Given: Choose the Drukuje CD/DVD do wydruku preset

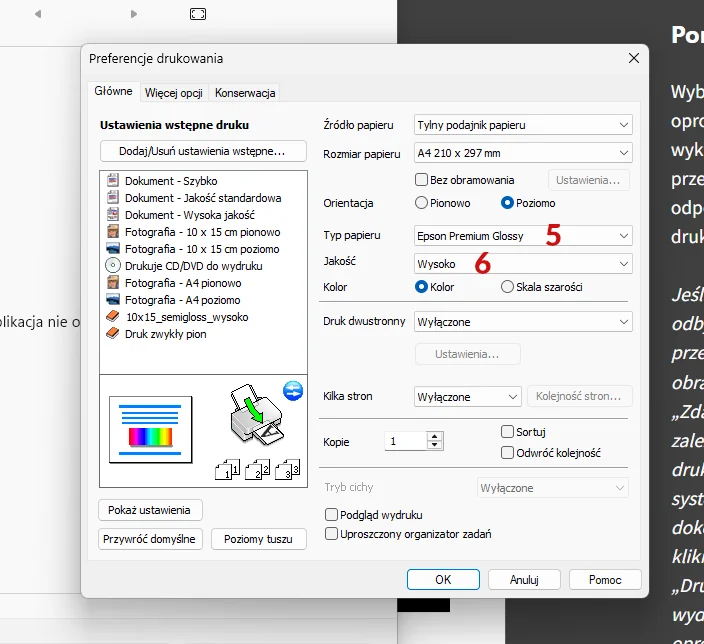Looking at the screenshot, I should [192, 266].
